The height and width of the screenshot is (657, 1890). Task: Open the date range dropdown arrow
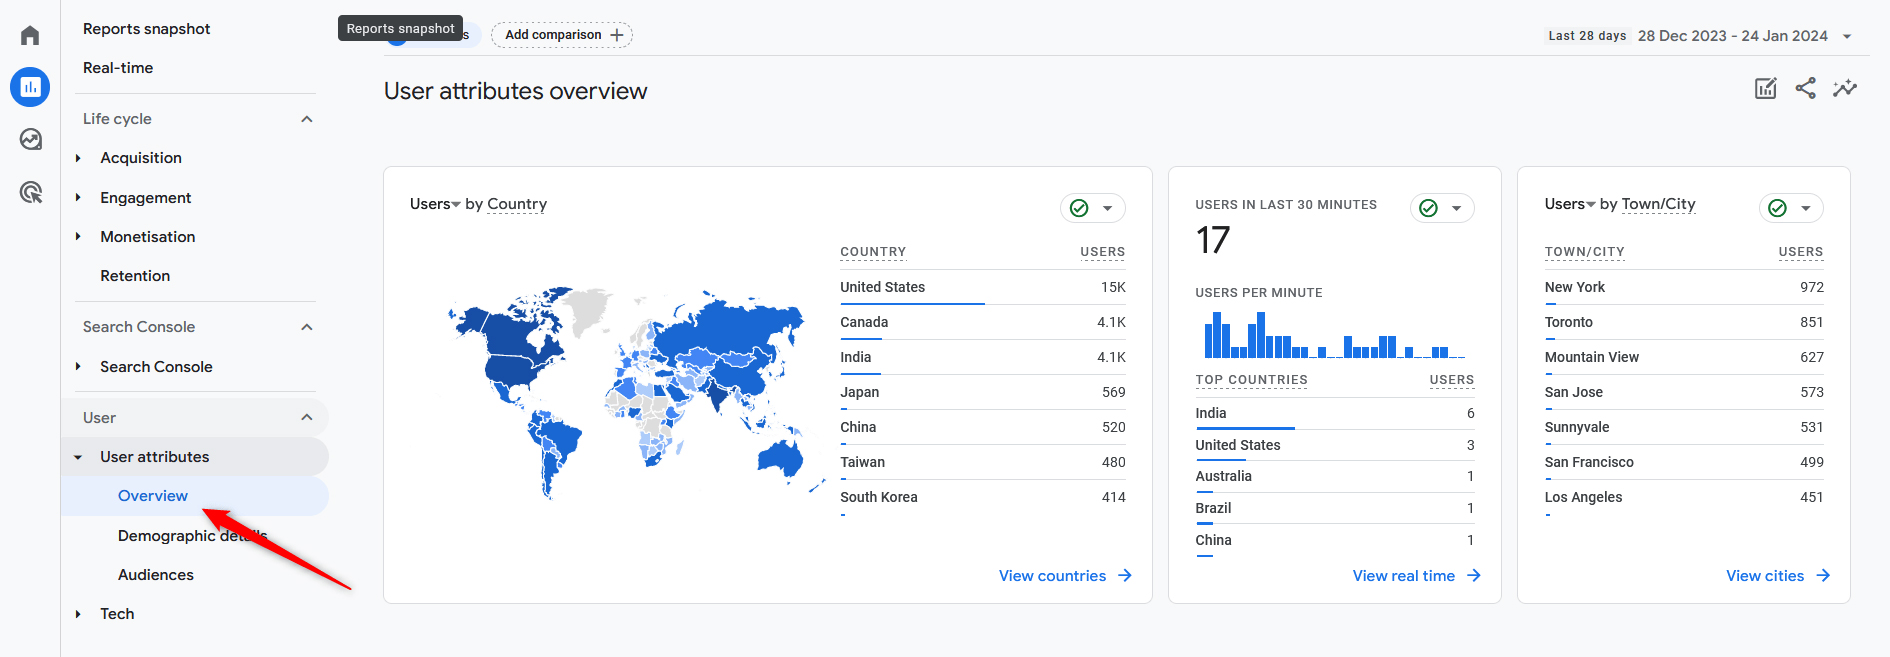1847,36
